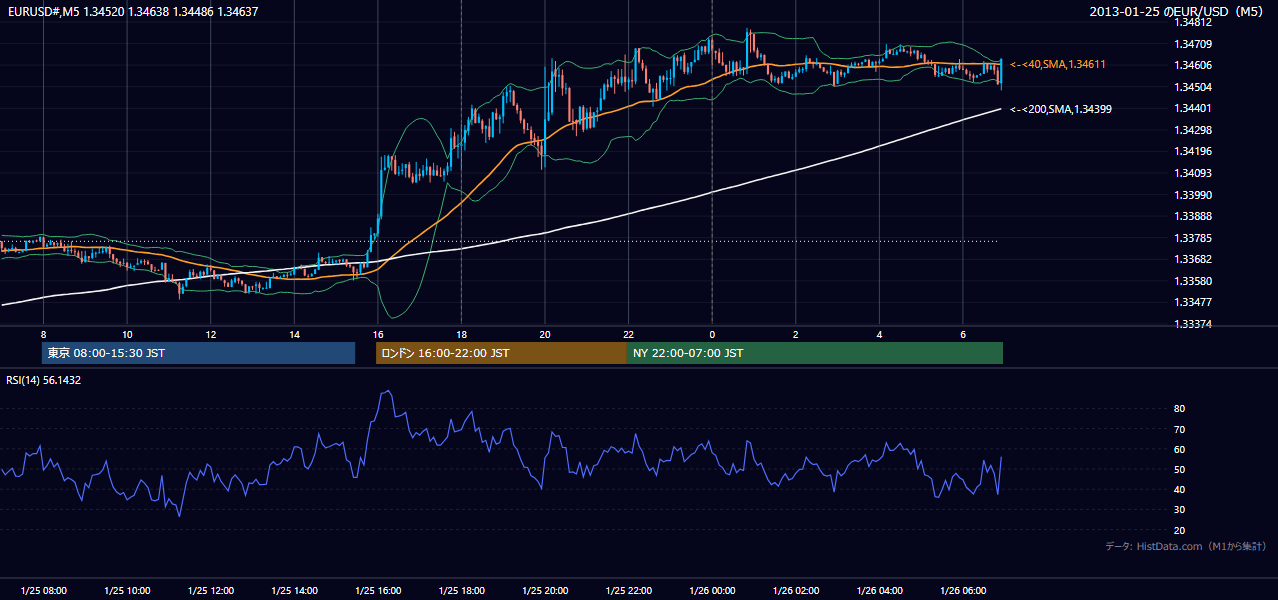Click the bottom time label 1/26 00:00
The width and height of the screenshot is (1278, 600).
[x=712, y=591]
